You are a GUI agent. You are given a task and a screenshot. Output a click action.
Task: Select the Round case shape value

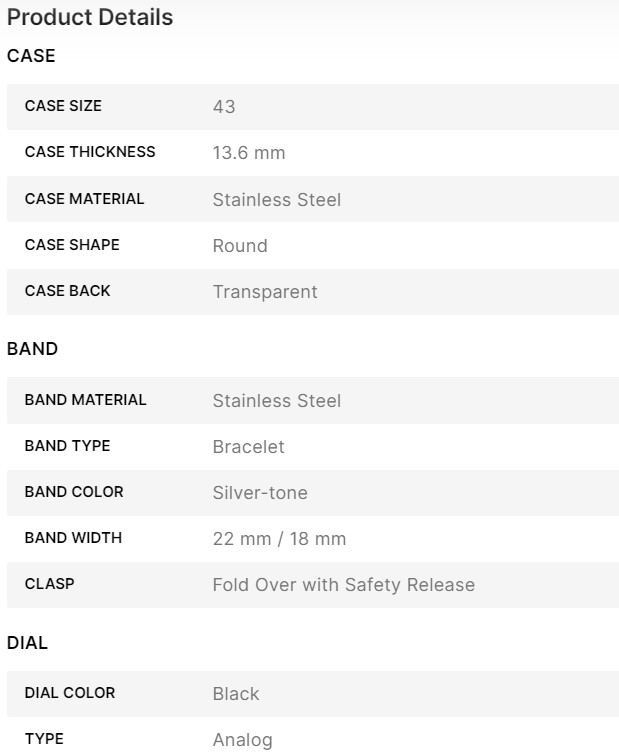(240, 246)
